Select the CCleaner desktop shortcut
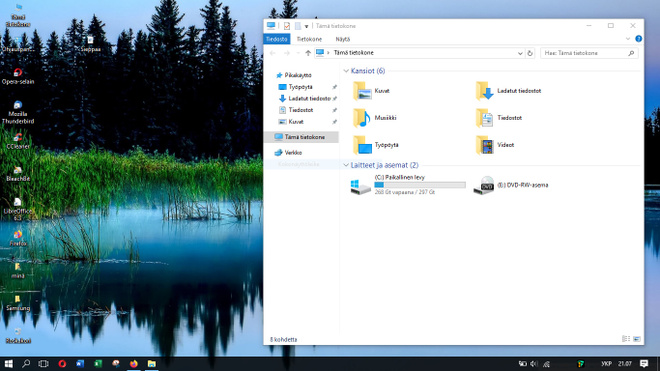This screenshot has width=660, height=371. click(18, 141)
